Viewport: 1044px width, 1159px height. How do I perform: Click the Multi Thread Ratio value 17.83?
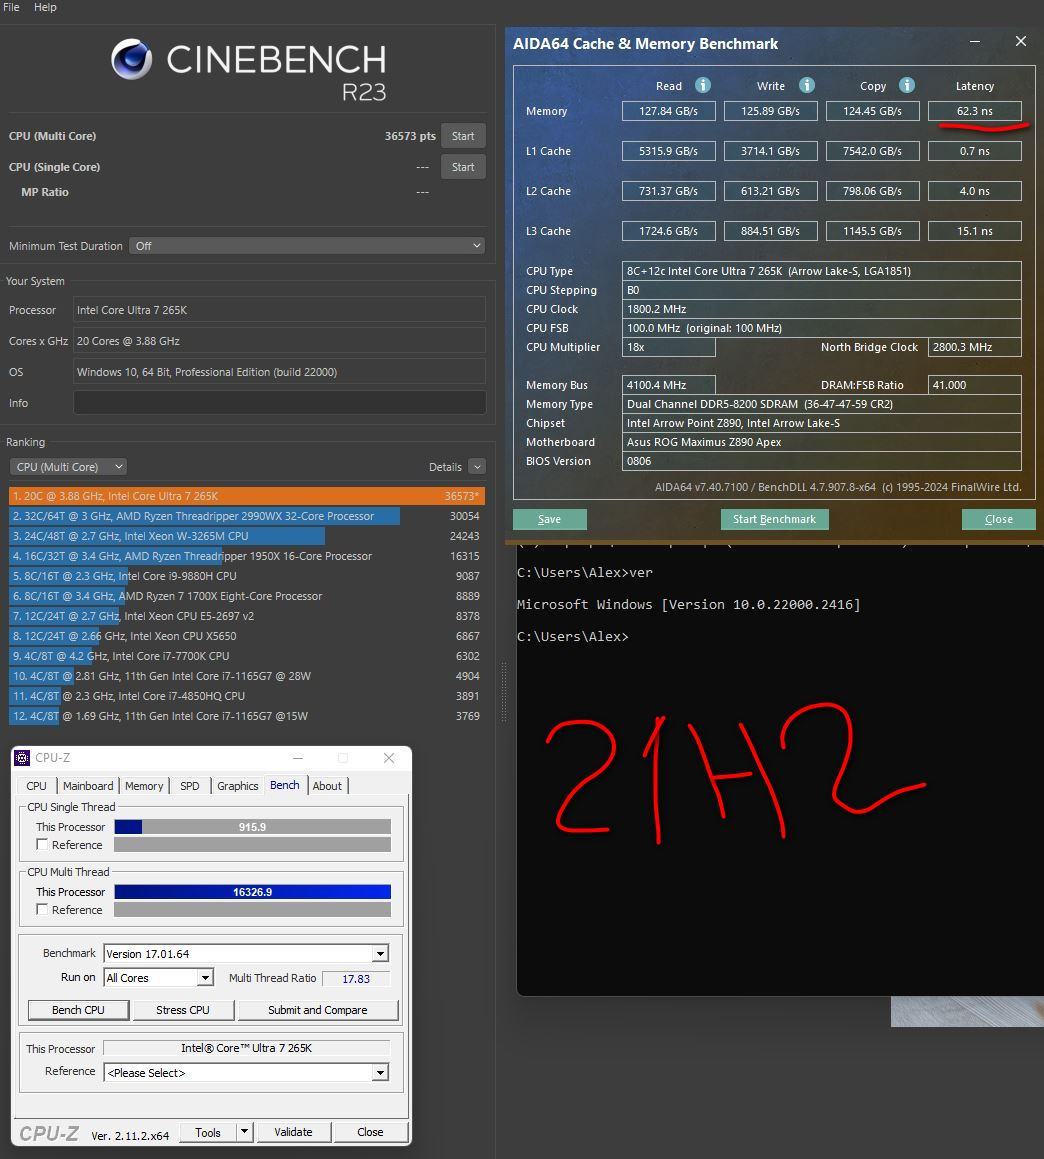pyautogui.click(x=356, y=978)
